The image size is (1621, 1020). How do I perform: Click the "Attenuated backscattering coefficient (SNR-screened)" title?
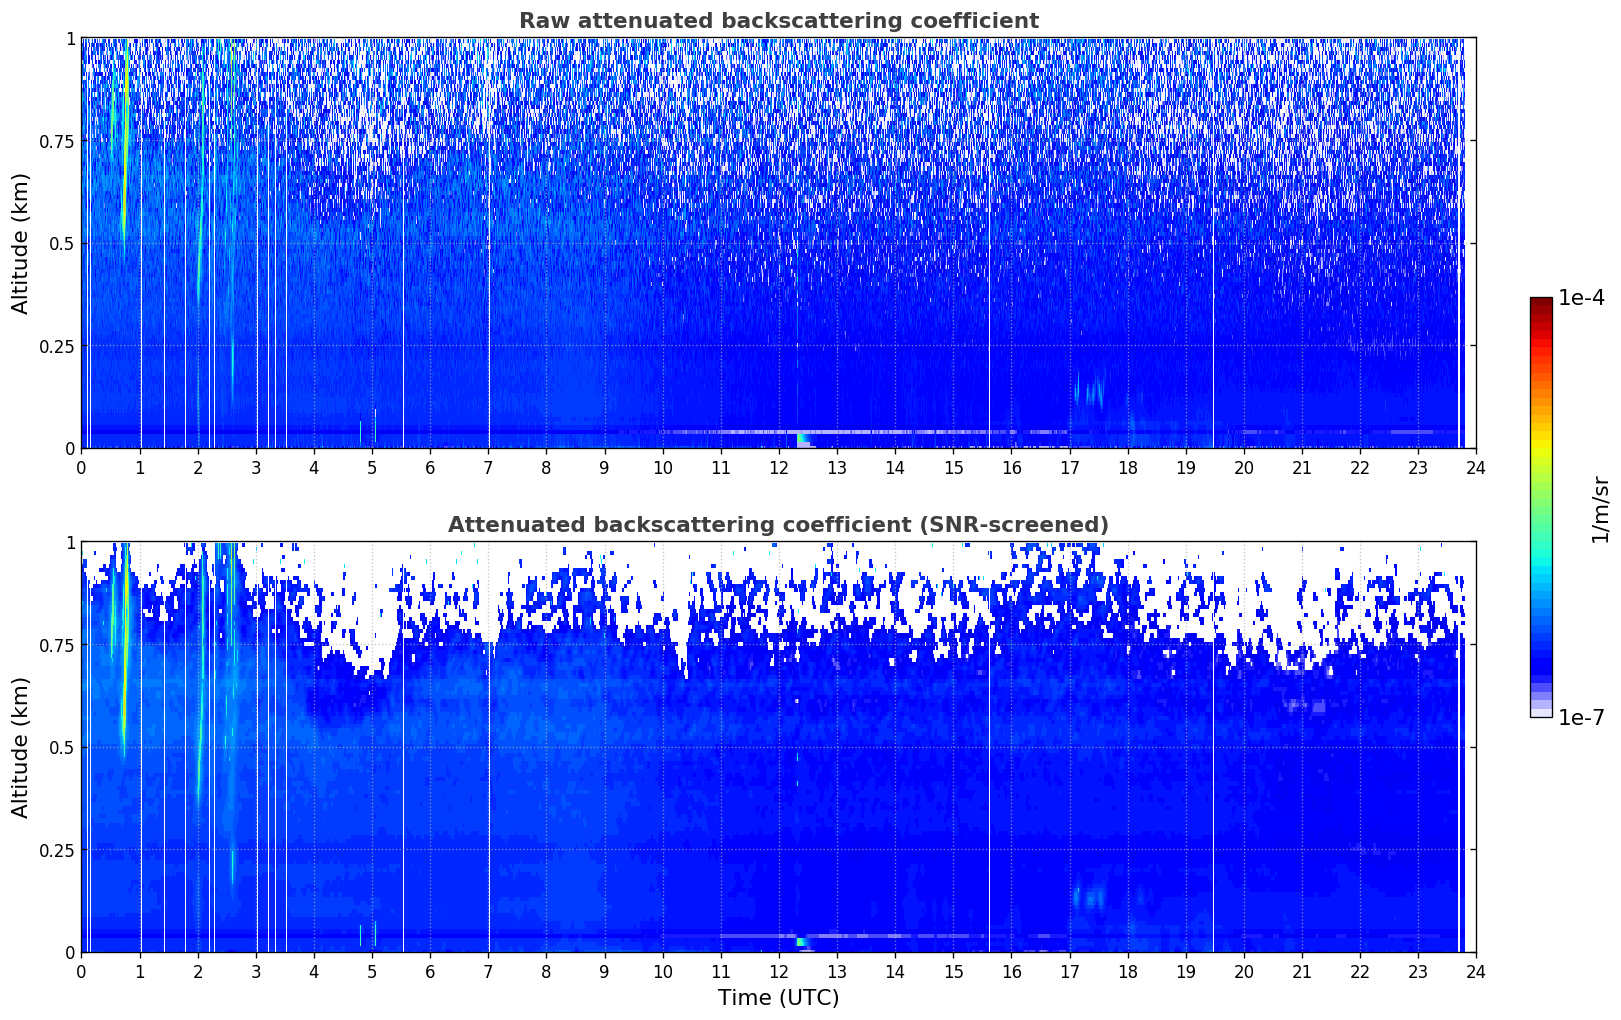pyautogui.click(x=778, y=525)
